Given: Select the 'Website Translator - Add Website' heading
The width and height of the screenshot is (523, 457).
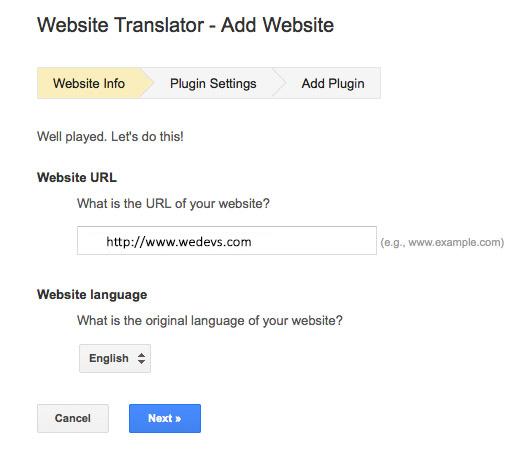Looking at the screenshot, I should [185, 25].
